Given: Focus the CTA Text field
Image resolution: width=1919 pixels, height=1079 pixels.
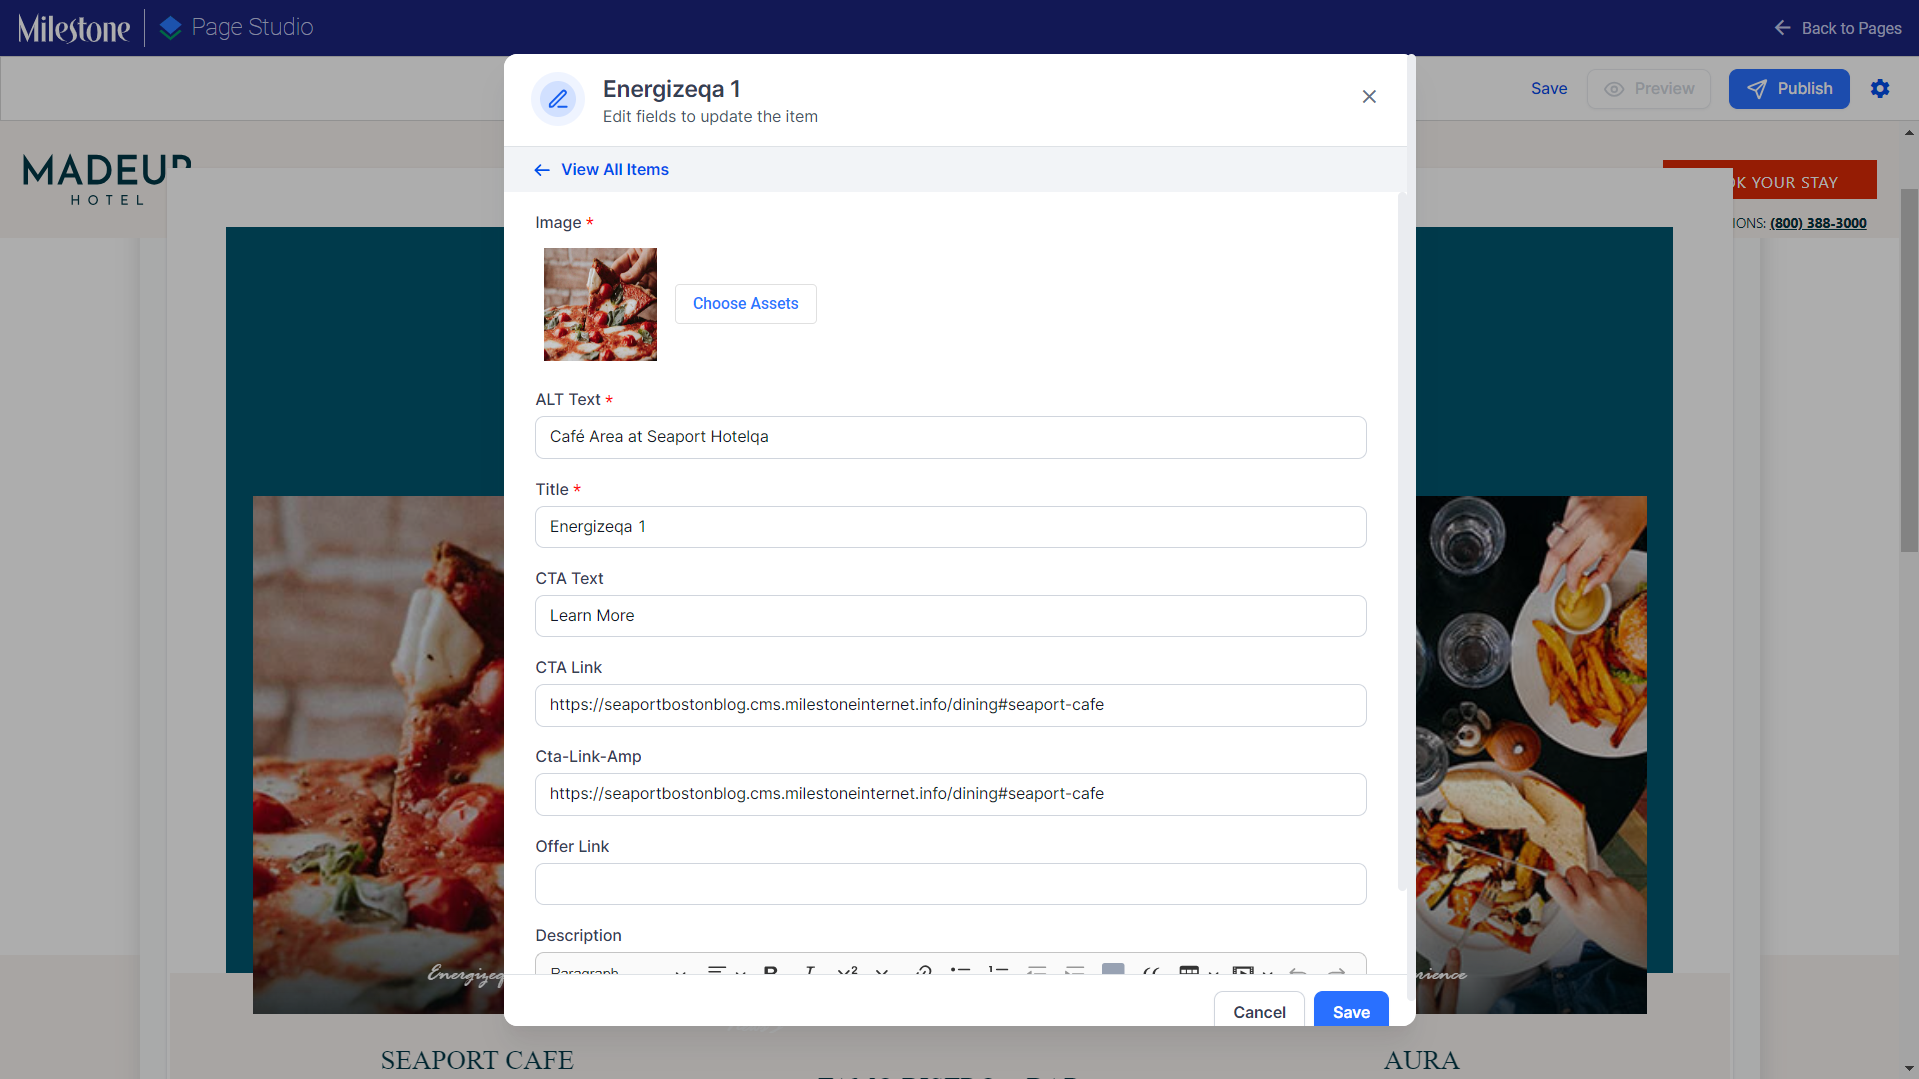Looking at the screenshot, I should pos(951,616).
